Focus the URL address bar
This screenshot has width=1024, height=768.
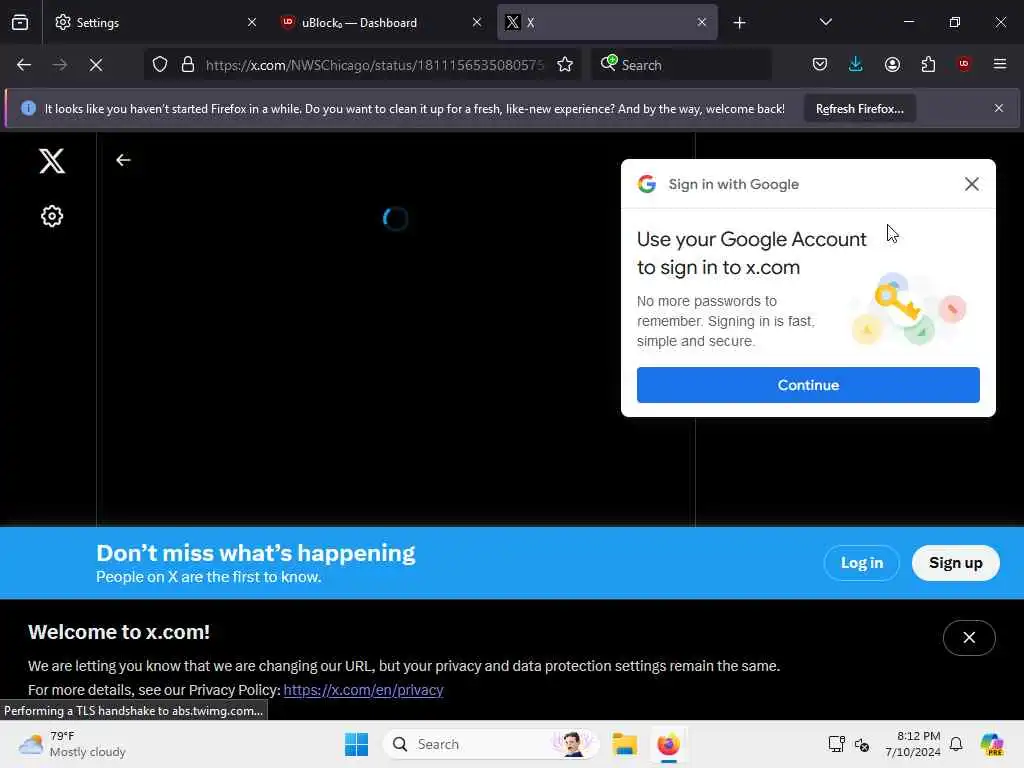point(374,65)
